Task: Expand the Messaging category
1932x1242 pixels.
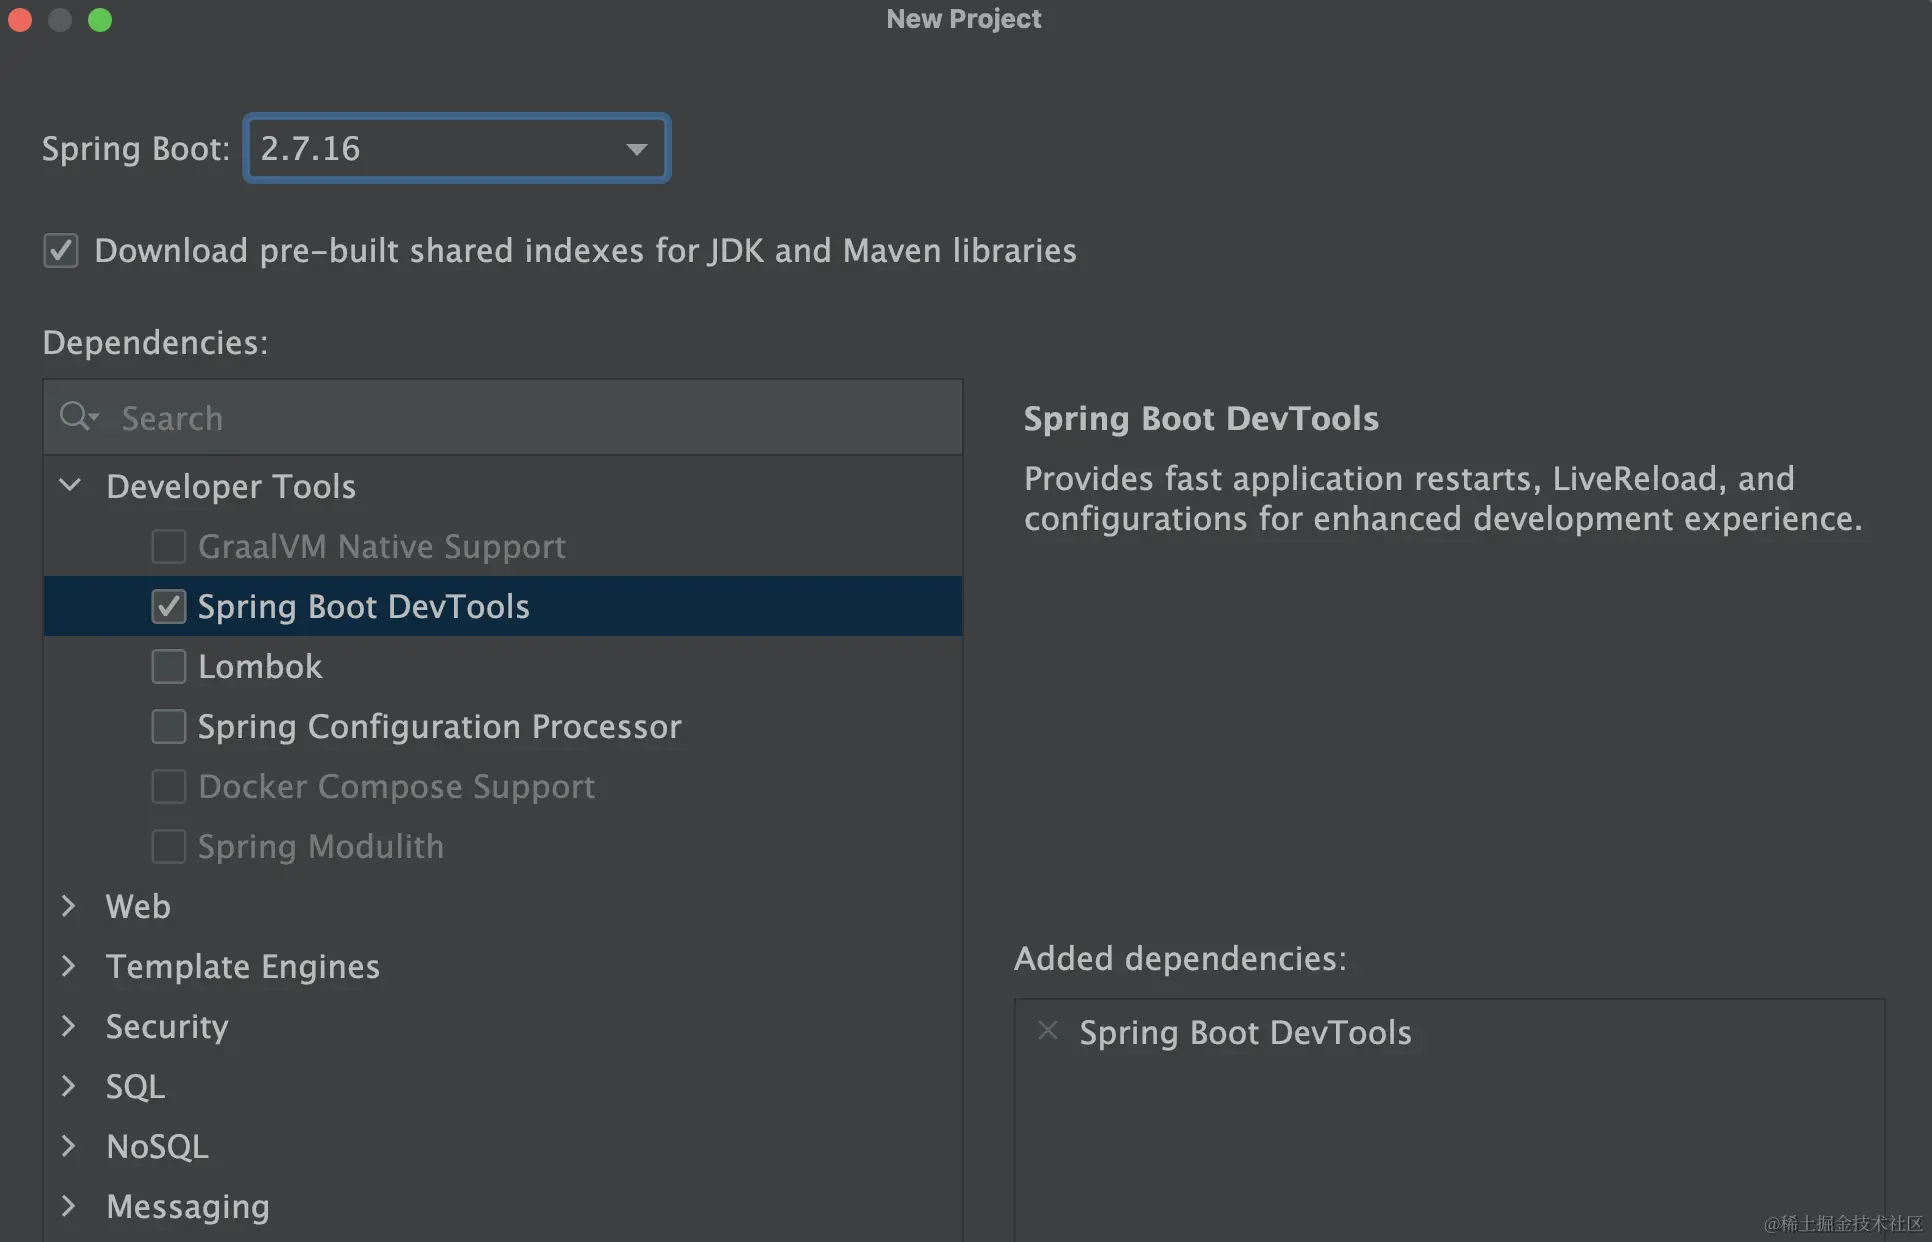Action: click(69, 1206)
